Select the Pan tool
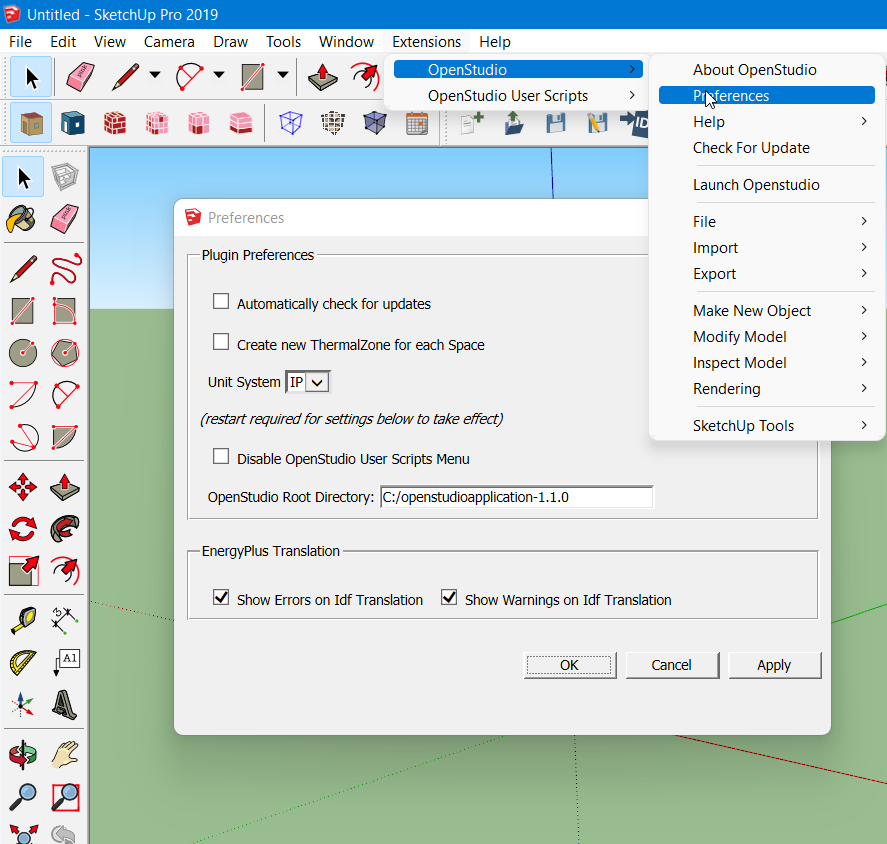Screen dimensions: 887x844 coord(63,756)
